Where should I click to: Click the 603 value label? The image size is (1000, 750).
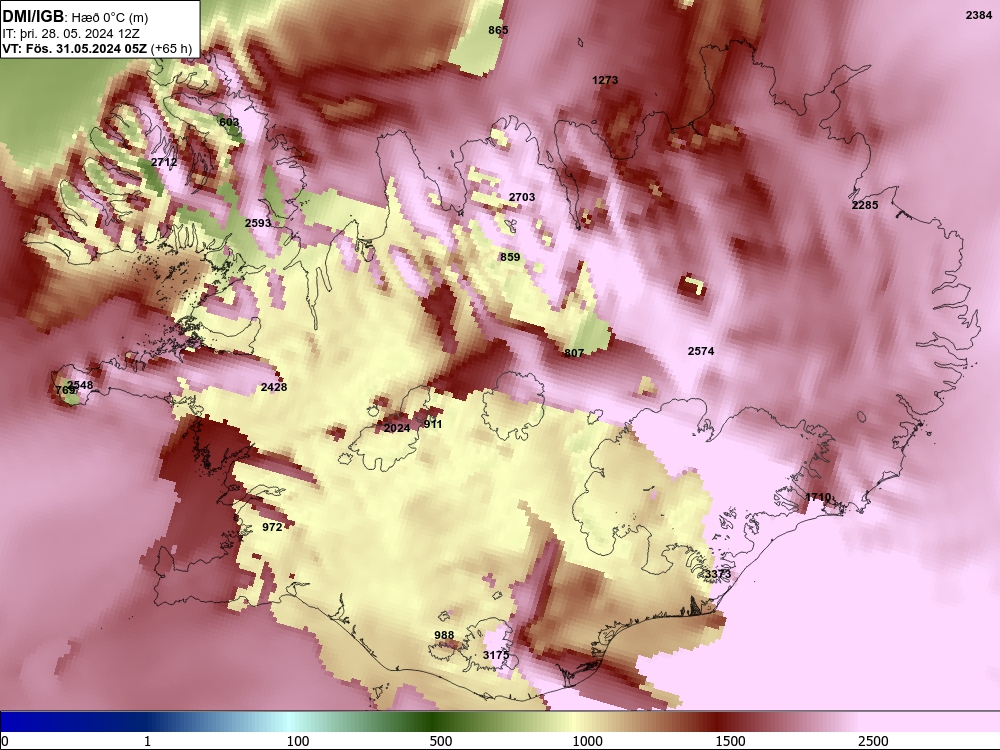pyautogui.click(x=228, y=122)
